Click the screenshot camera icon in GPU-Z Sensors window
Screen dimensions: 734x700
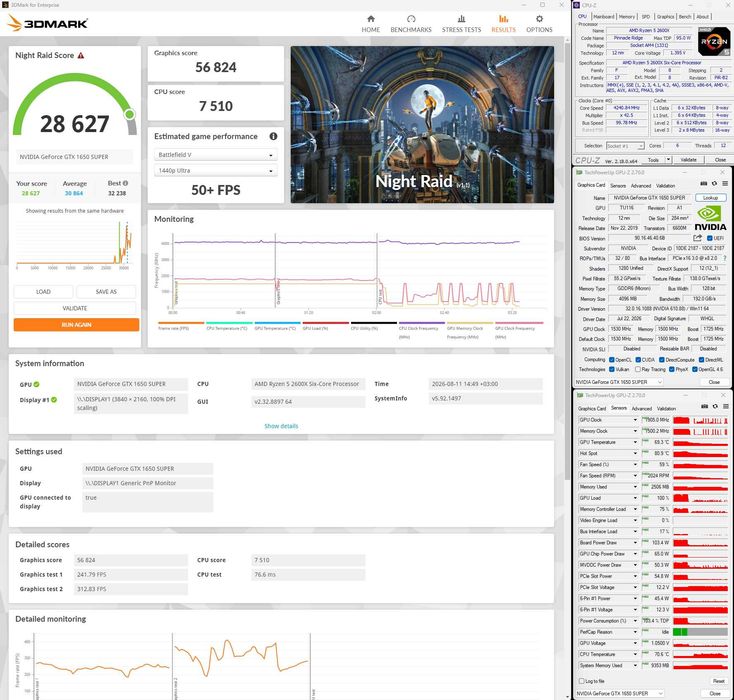(x=704, y=406)
